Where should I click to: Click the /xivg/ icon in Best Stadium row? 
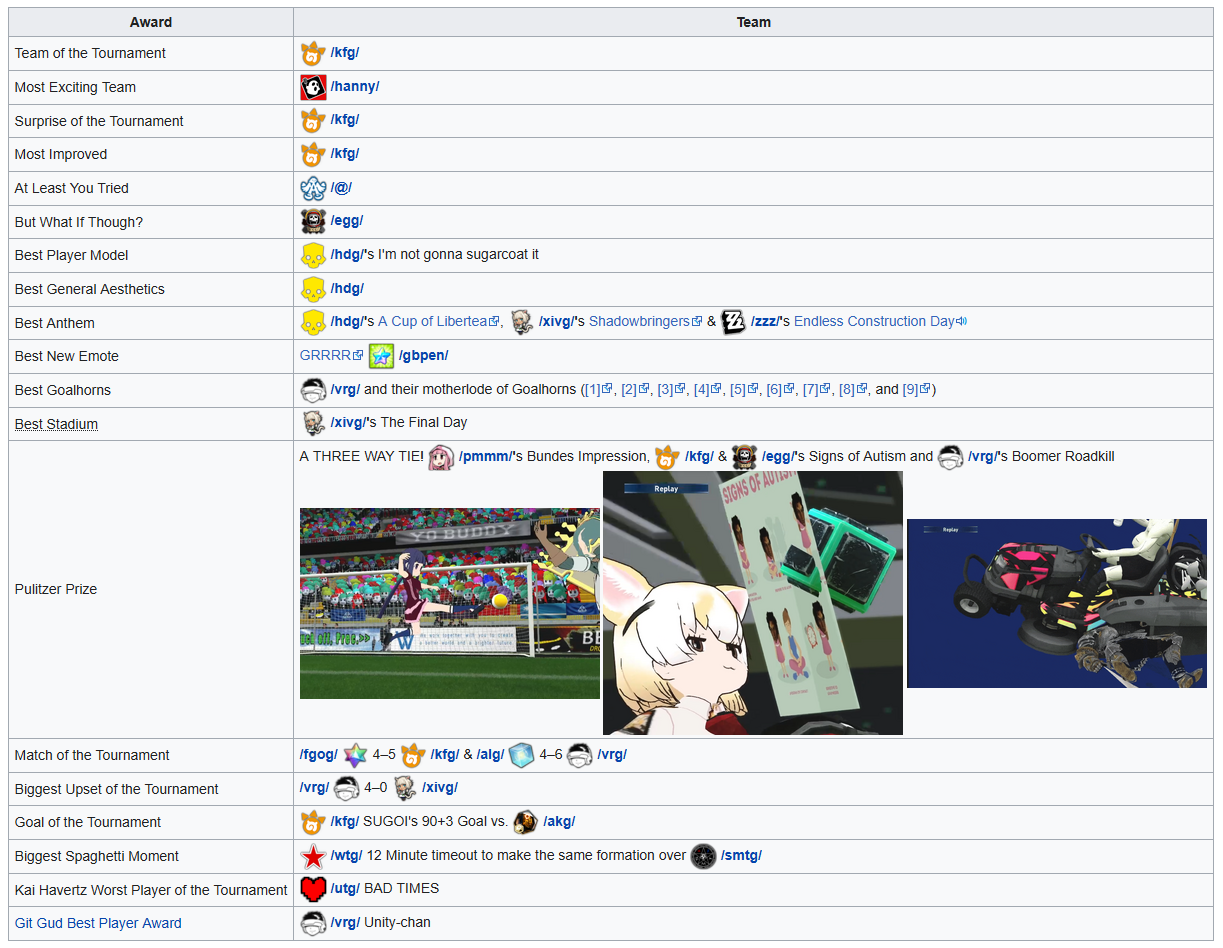click(x=313, y=423)
